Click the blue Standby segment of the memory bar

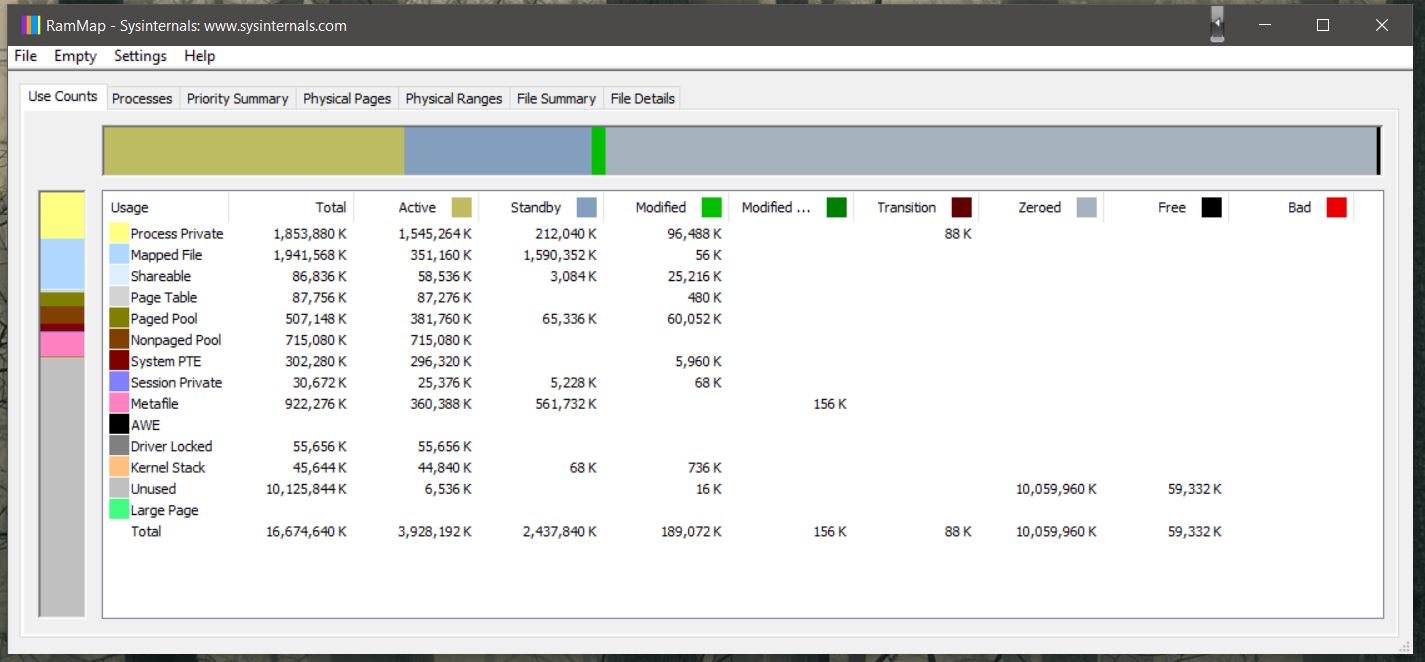click(498, 151)
